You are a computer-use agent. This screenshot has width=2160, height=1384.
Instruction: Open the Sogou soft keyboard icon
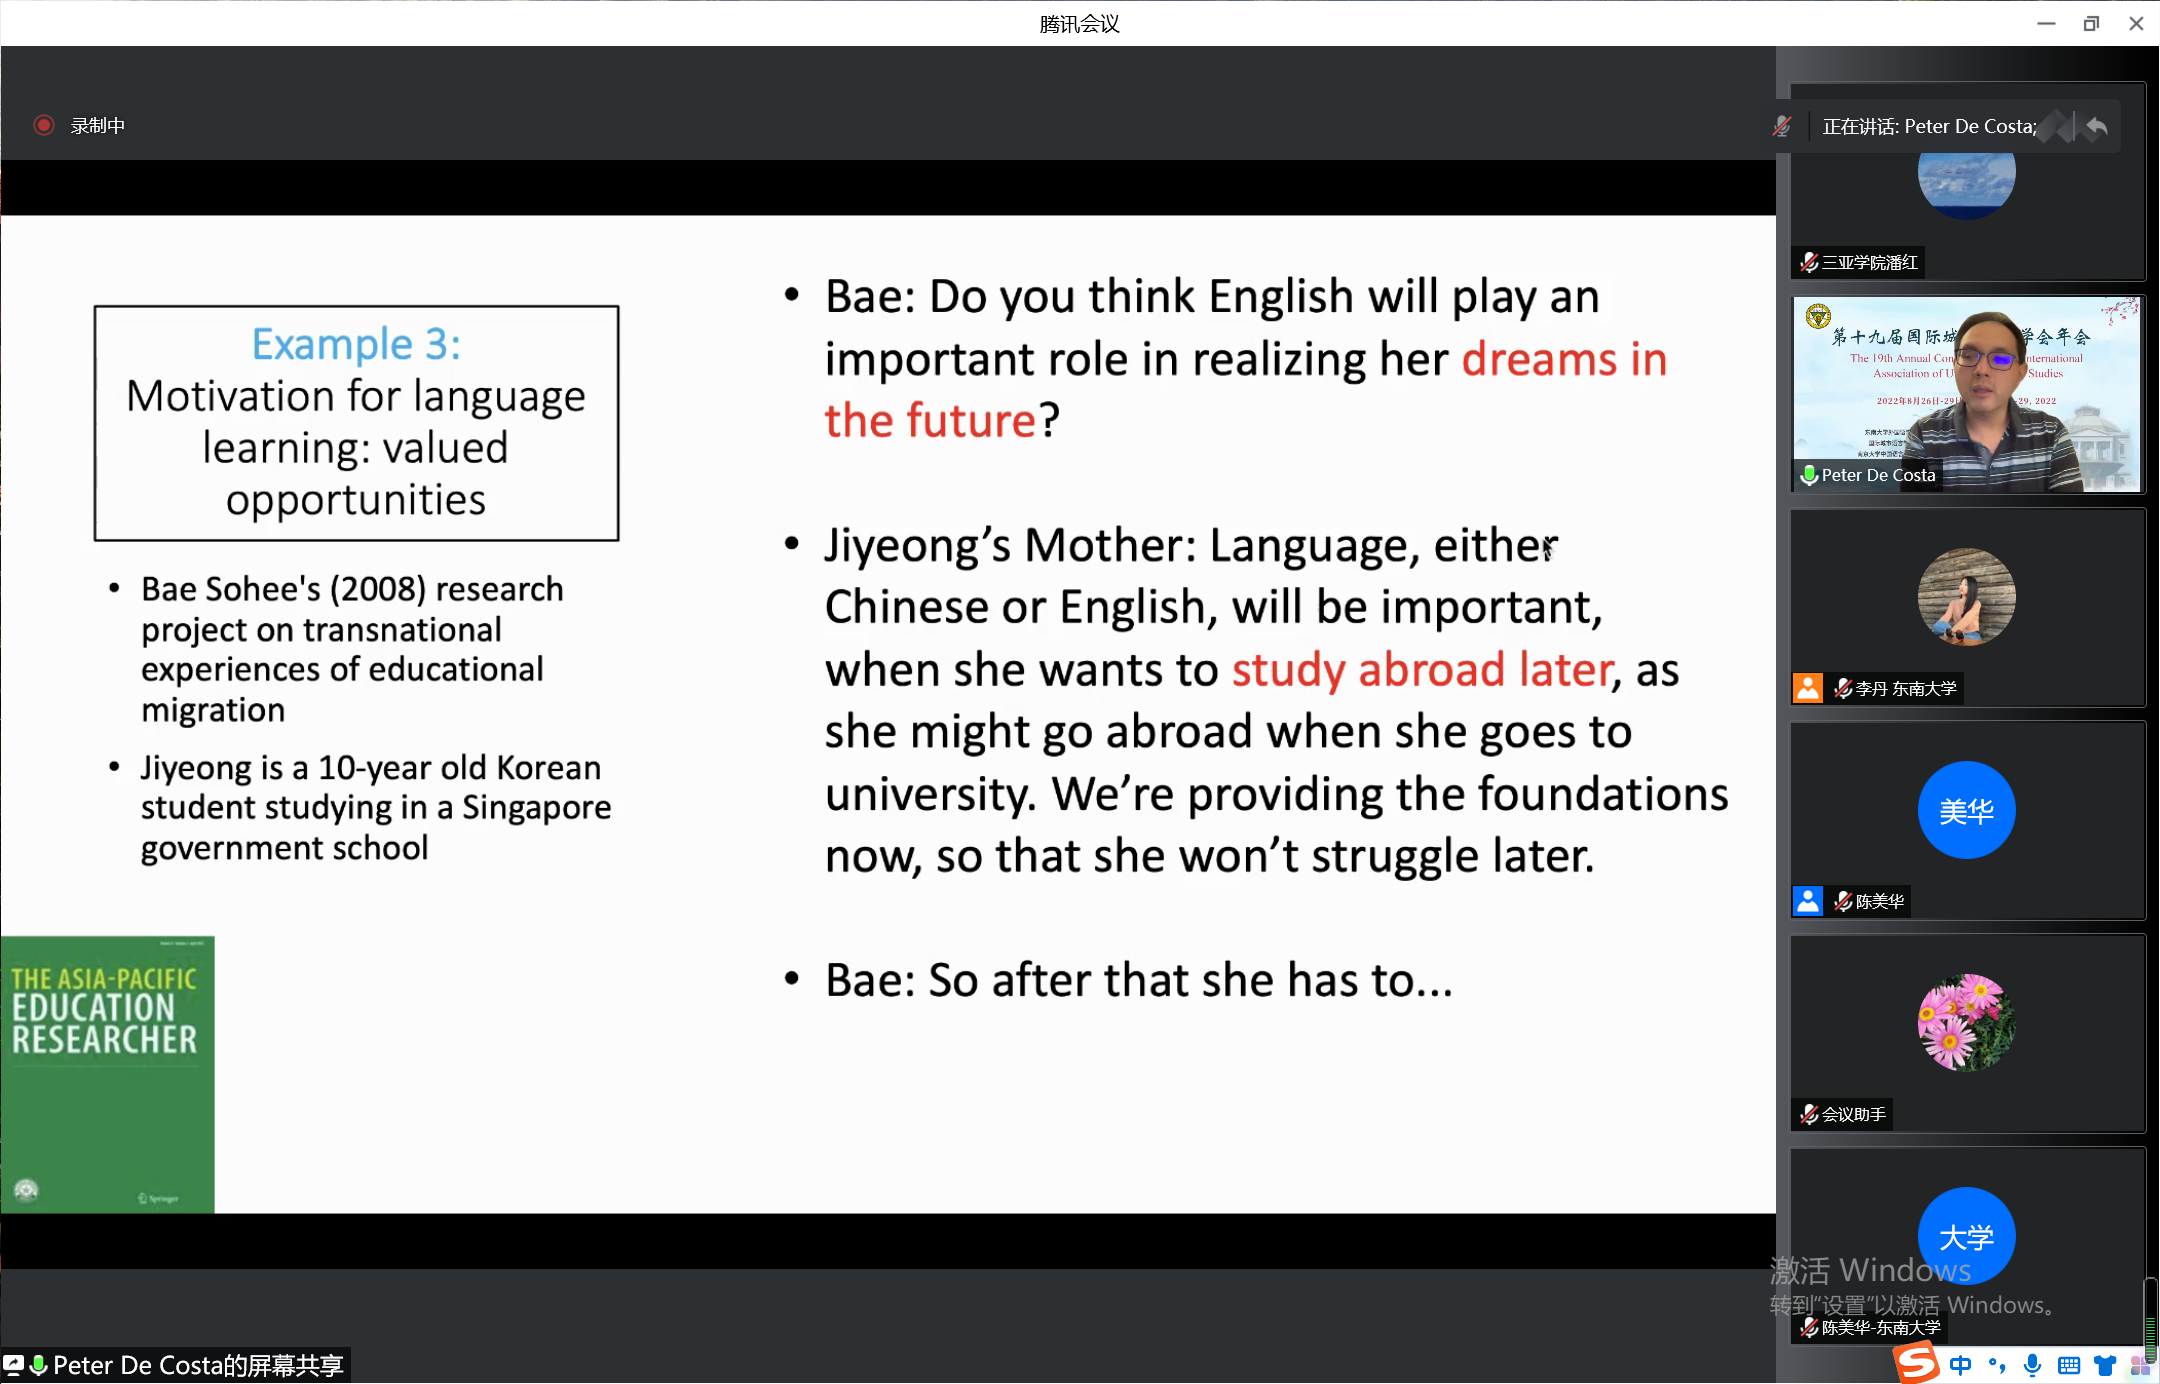[2069, 1365]
